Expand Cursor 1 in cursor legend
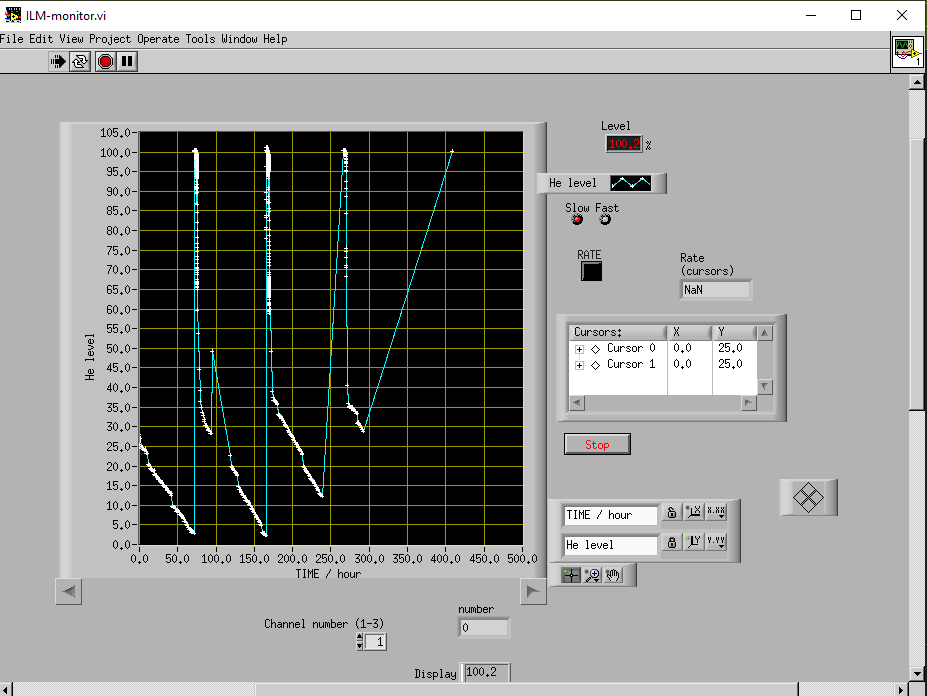This screenshot has height=696, width=927. coord(579,365)
